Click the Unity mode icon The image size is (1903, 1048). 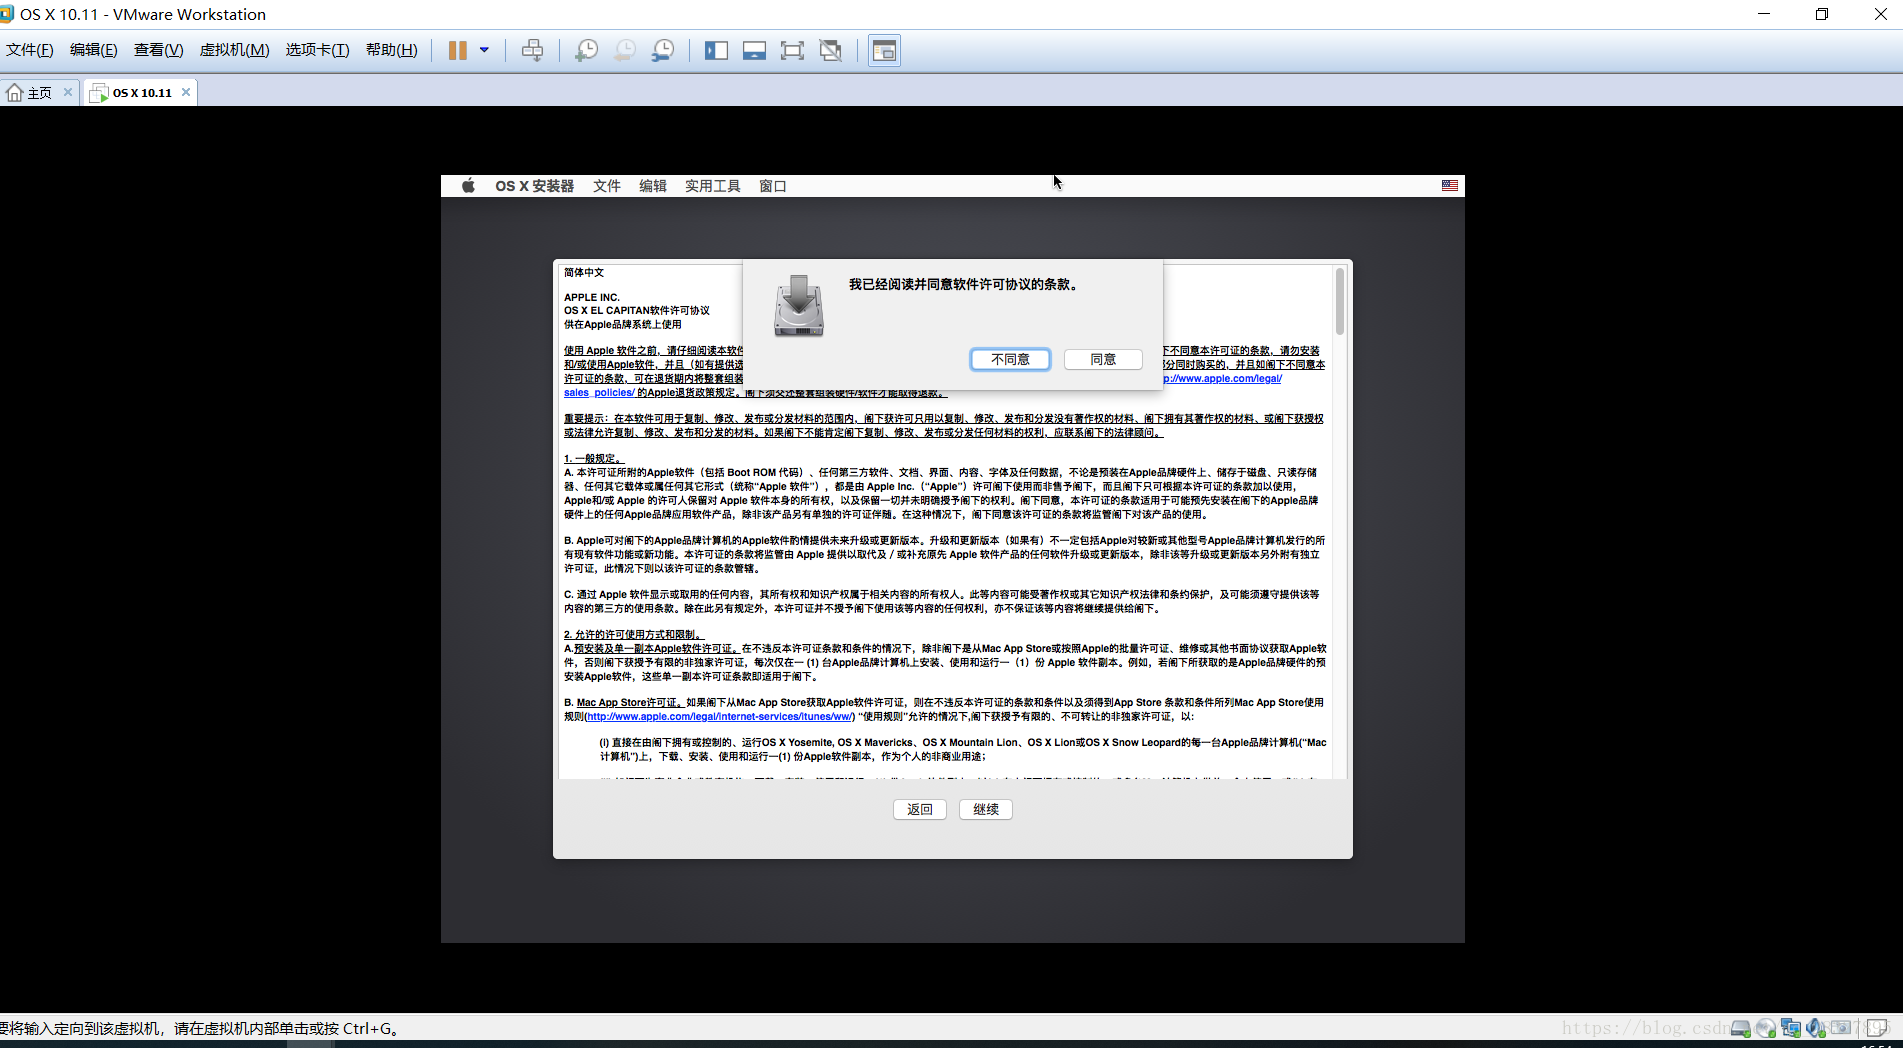[x=830, y=50]
